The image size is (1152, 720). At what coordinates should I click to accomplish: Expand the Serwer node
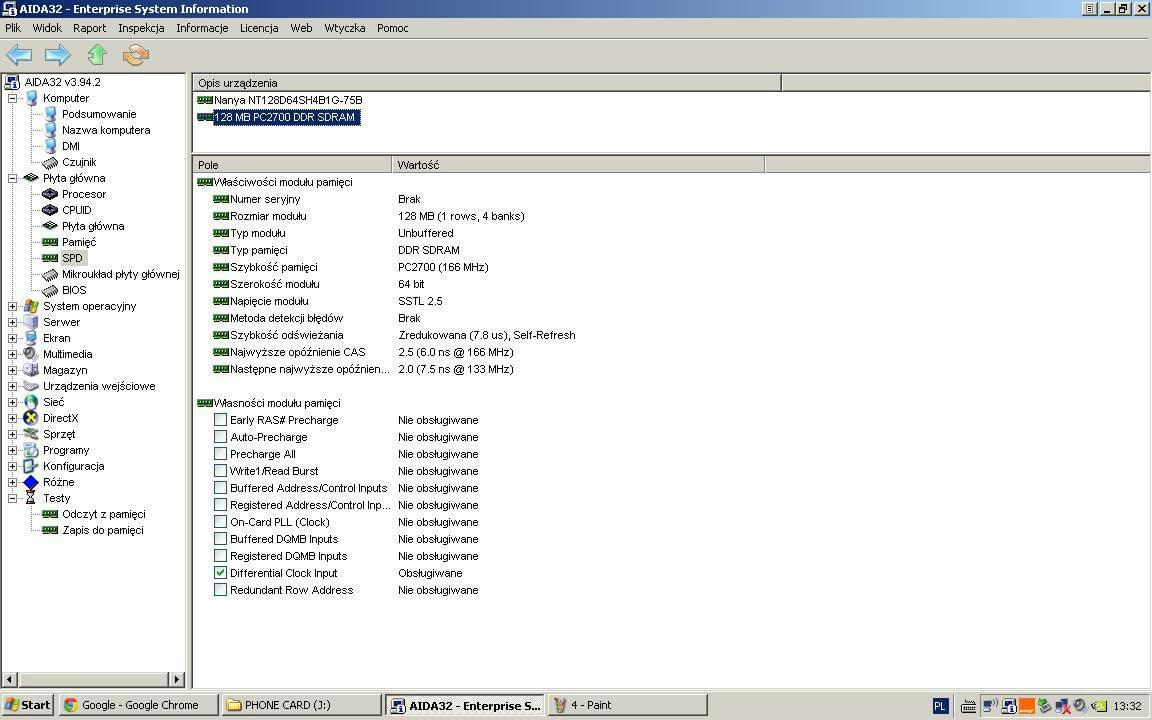click(x=12, y=323)
